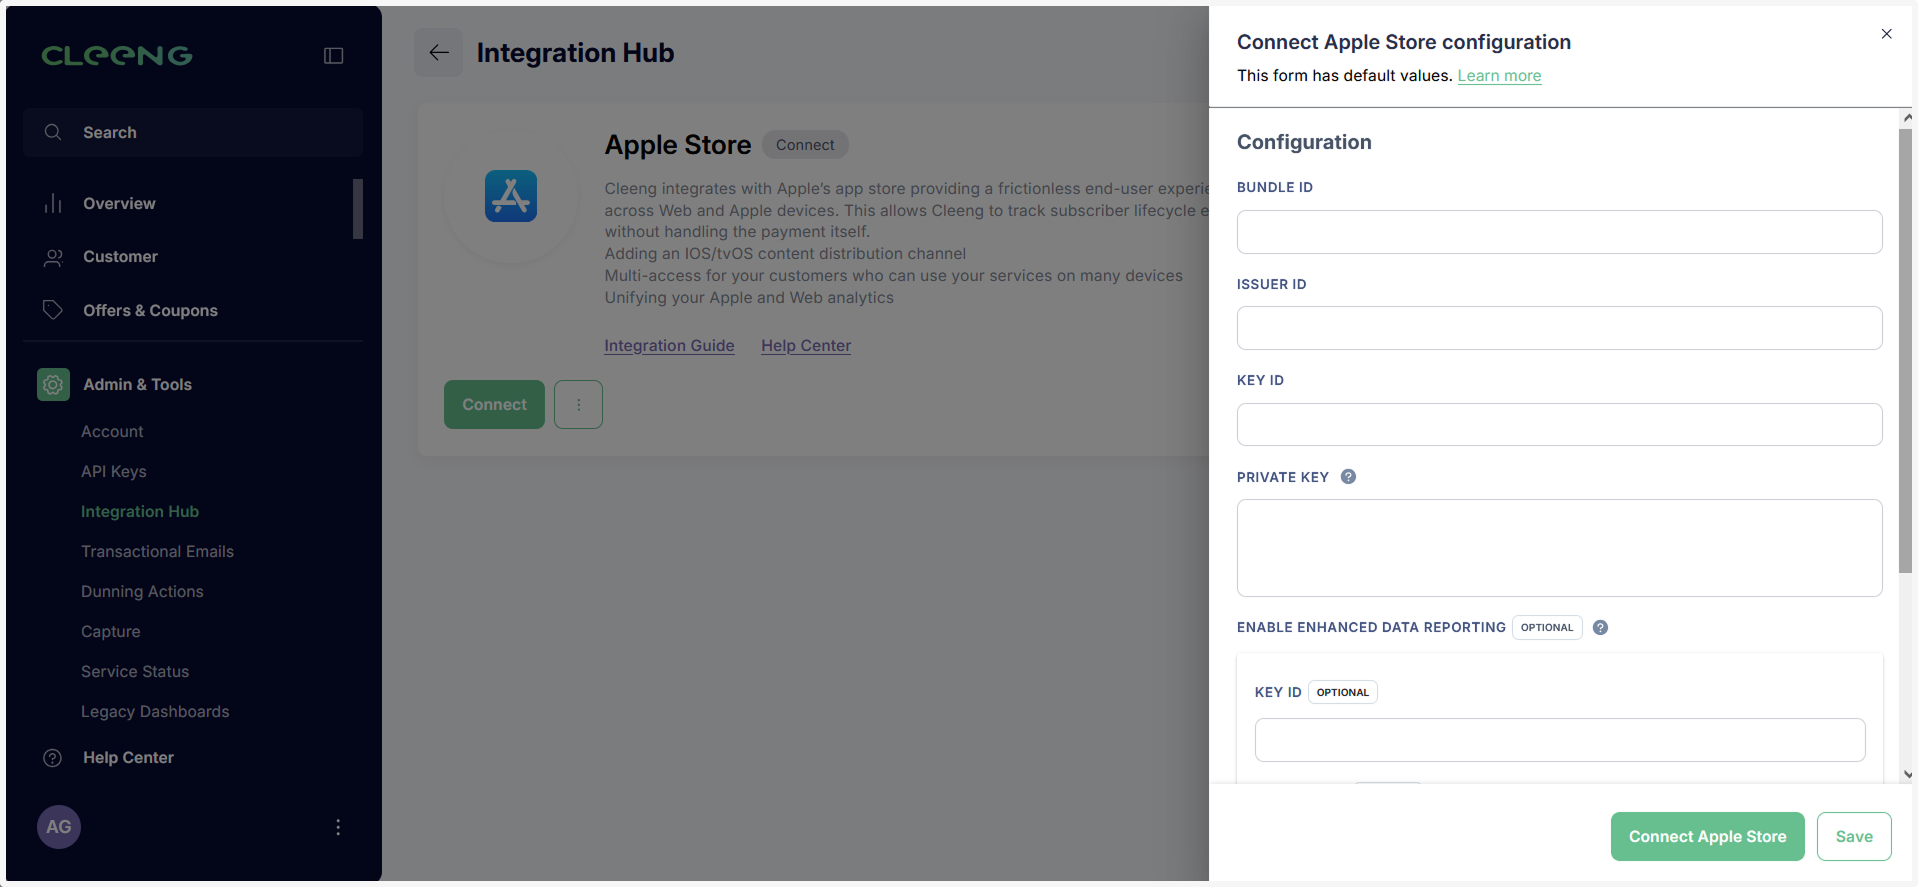This screenshot has width=1918, height=887.
Task: Open Offers & Coupons section
Action: coord(150,311)
